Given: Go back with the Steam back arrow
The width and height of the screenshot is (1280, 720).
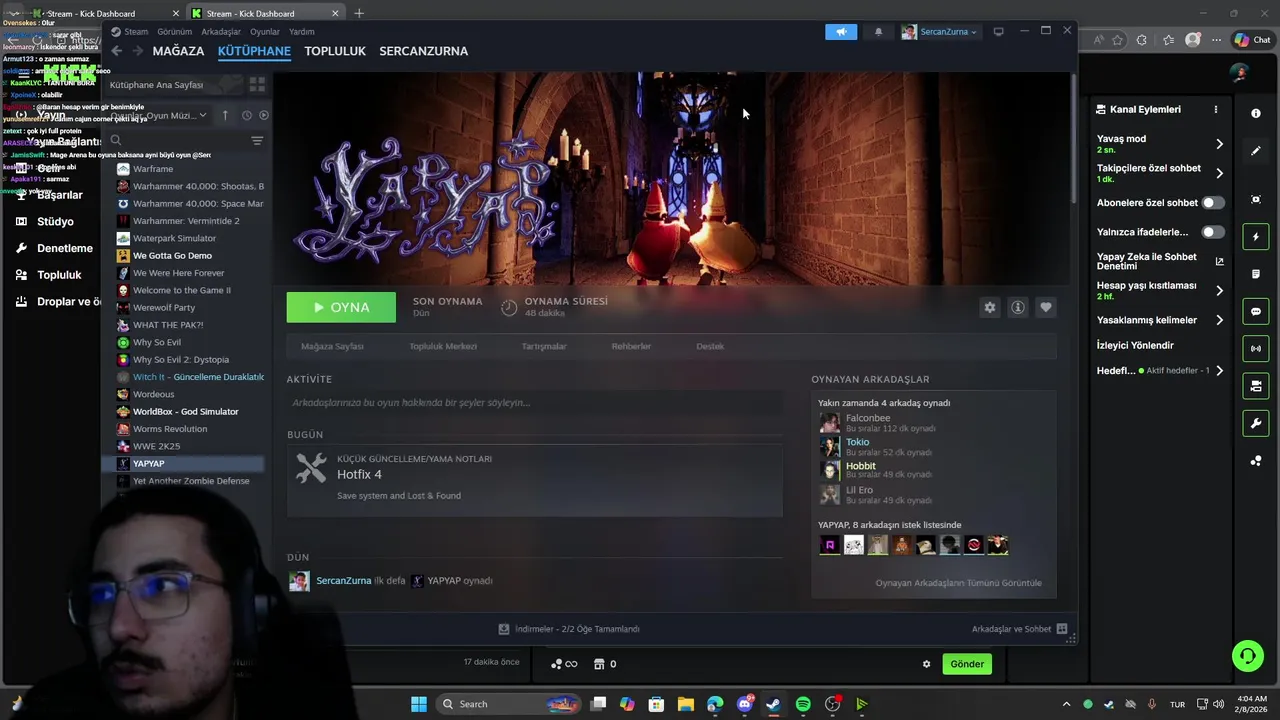Looking at the screenshot, I should click(x=117, y=51).
